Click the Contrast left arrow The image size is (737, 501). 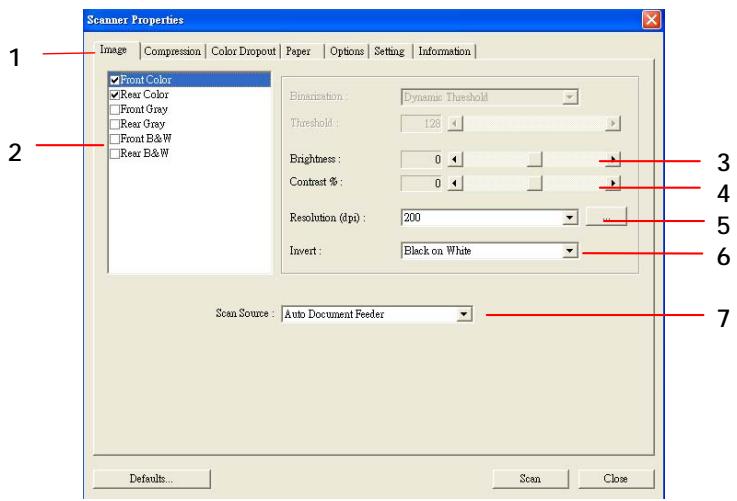(x=455, y=183)
